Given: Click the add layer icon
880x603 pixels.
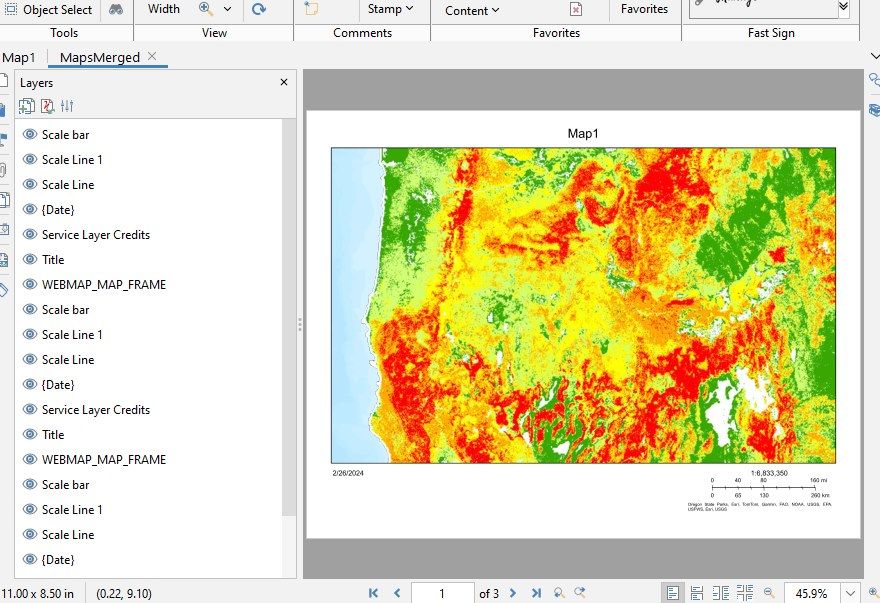Looking at the screenshot, I should (x=27, y=106).
